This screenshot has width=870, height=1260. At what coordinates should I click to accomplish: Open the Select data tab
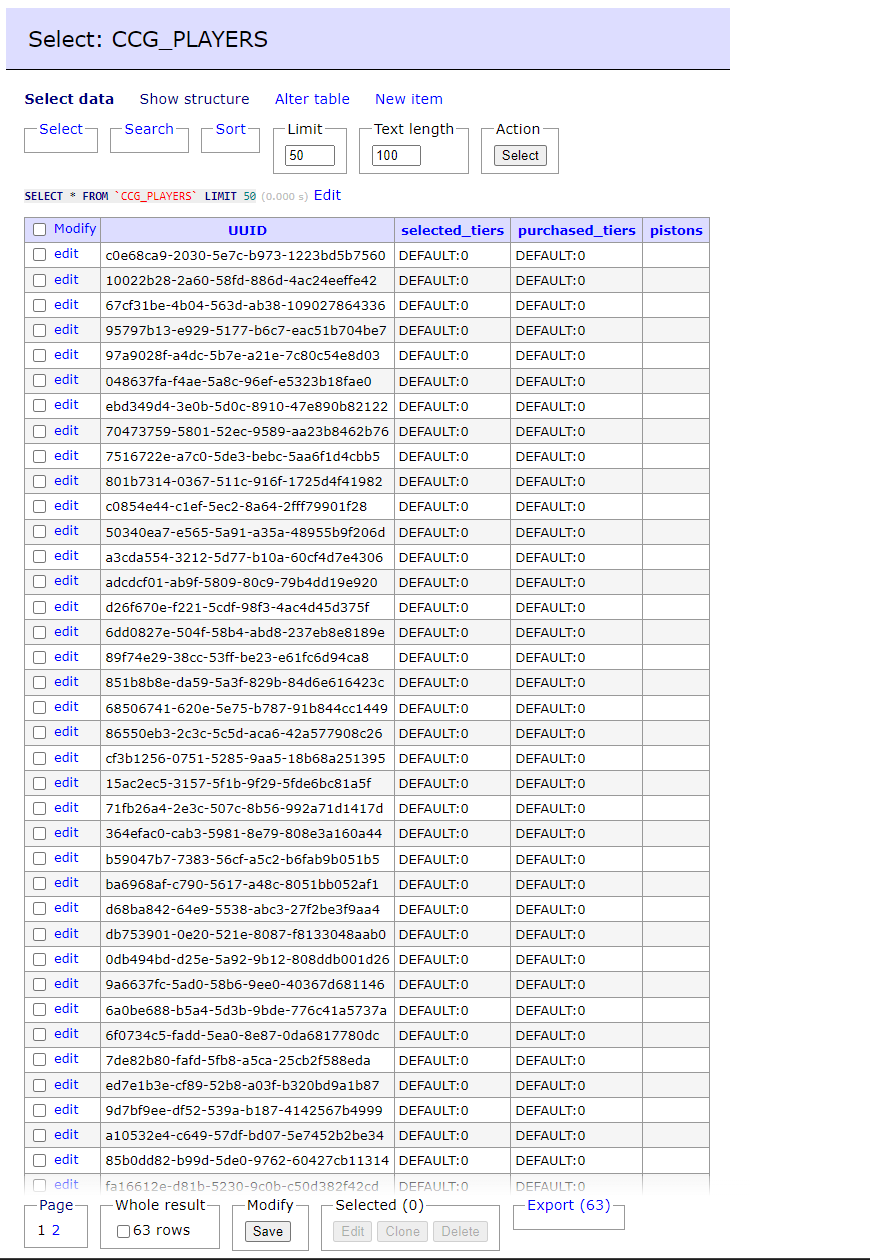click(x=69, y=99)
